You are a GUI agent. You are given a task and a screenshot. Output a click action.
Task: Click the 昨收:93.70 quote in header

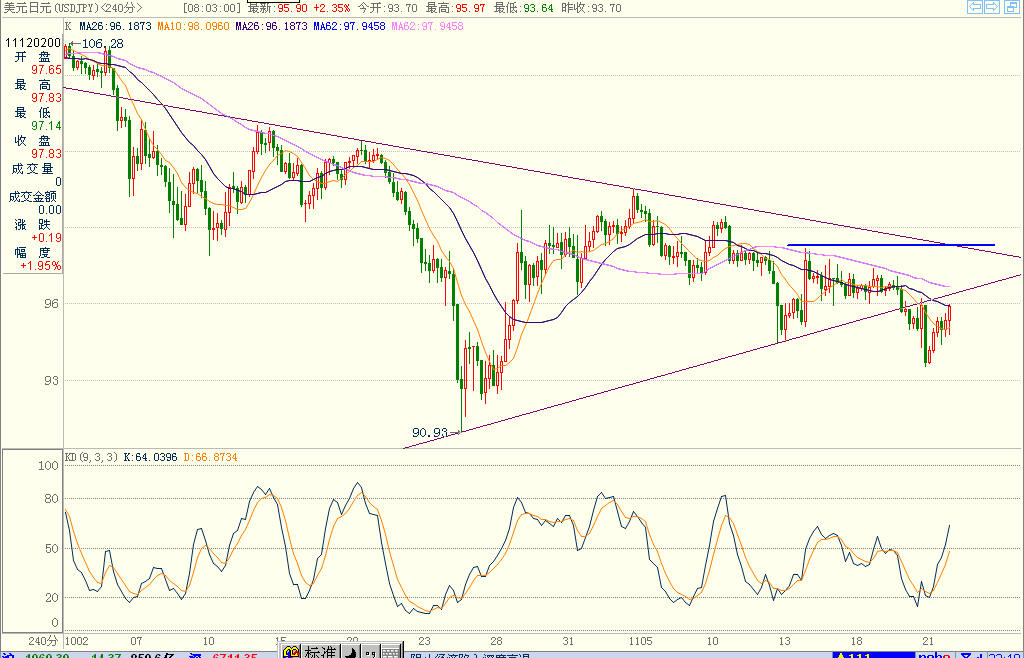point(591,8)
